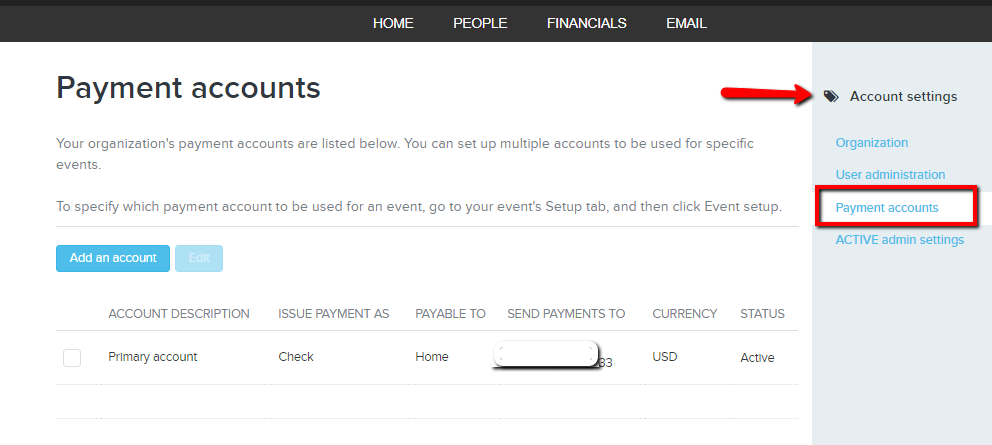This screenshot has width=992, height=445.
Task: Open the Organization settings link
Action: click(872, 142)
